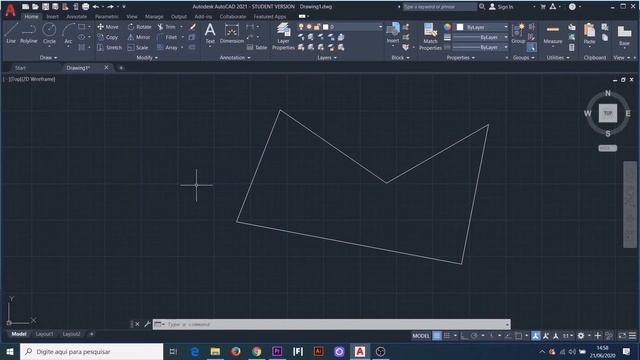Add new layout with plus button

point(91,334)
